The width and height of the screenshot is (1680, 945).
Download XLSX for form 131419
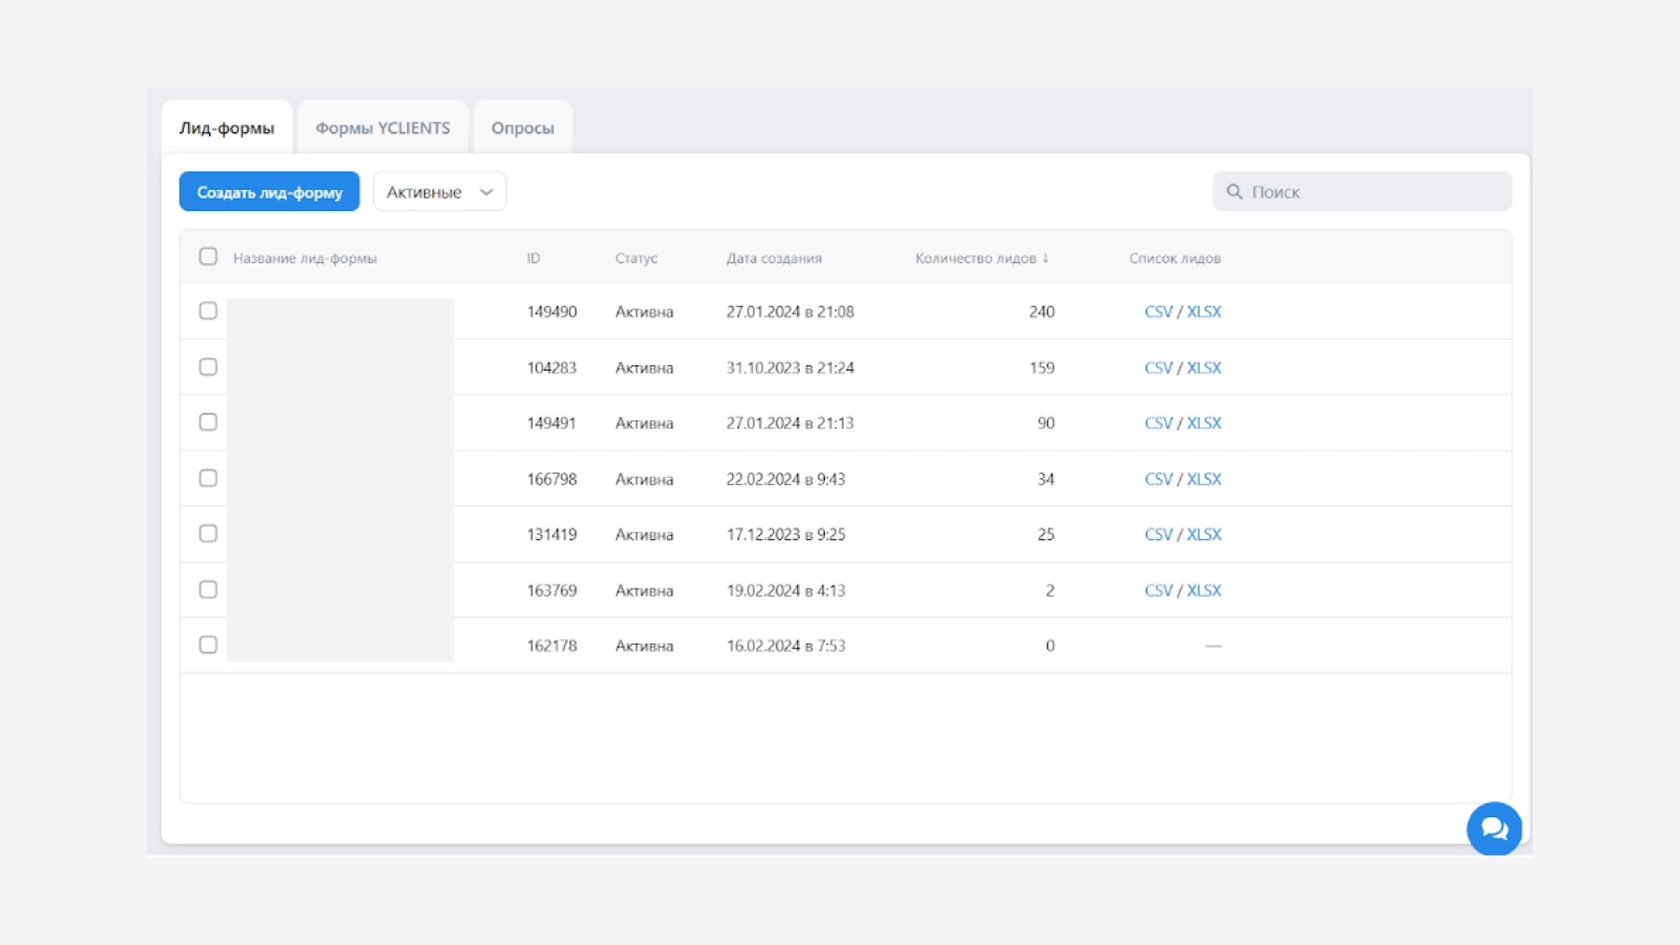(x=1204, y=534)
